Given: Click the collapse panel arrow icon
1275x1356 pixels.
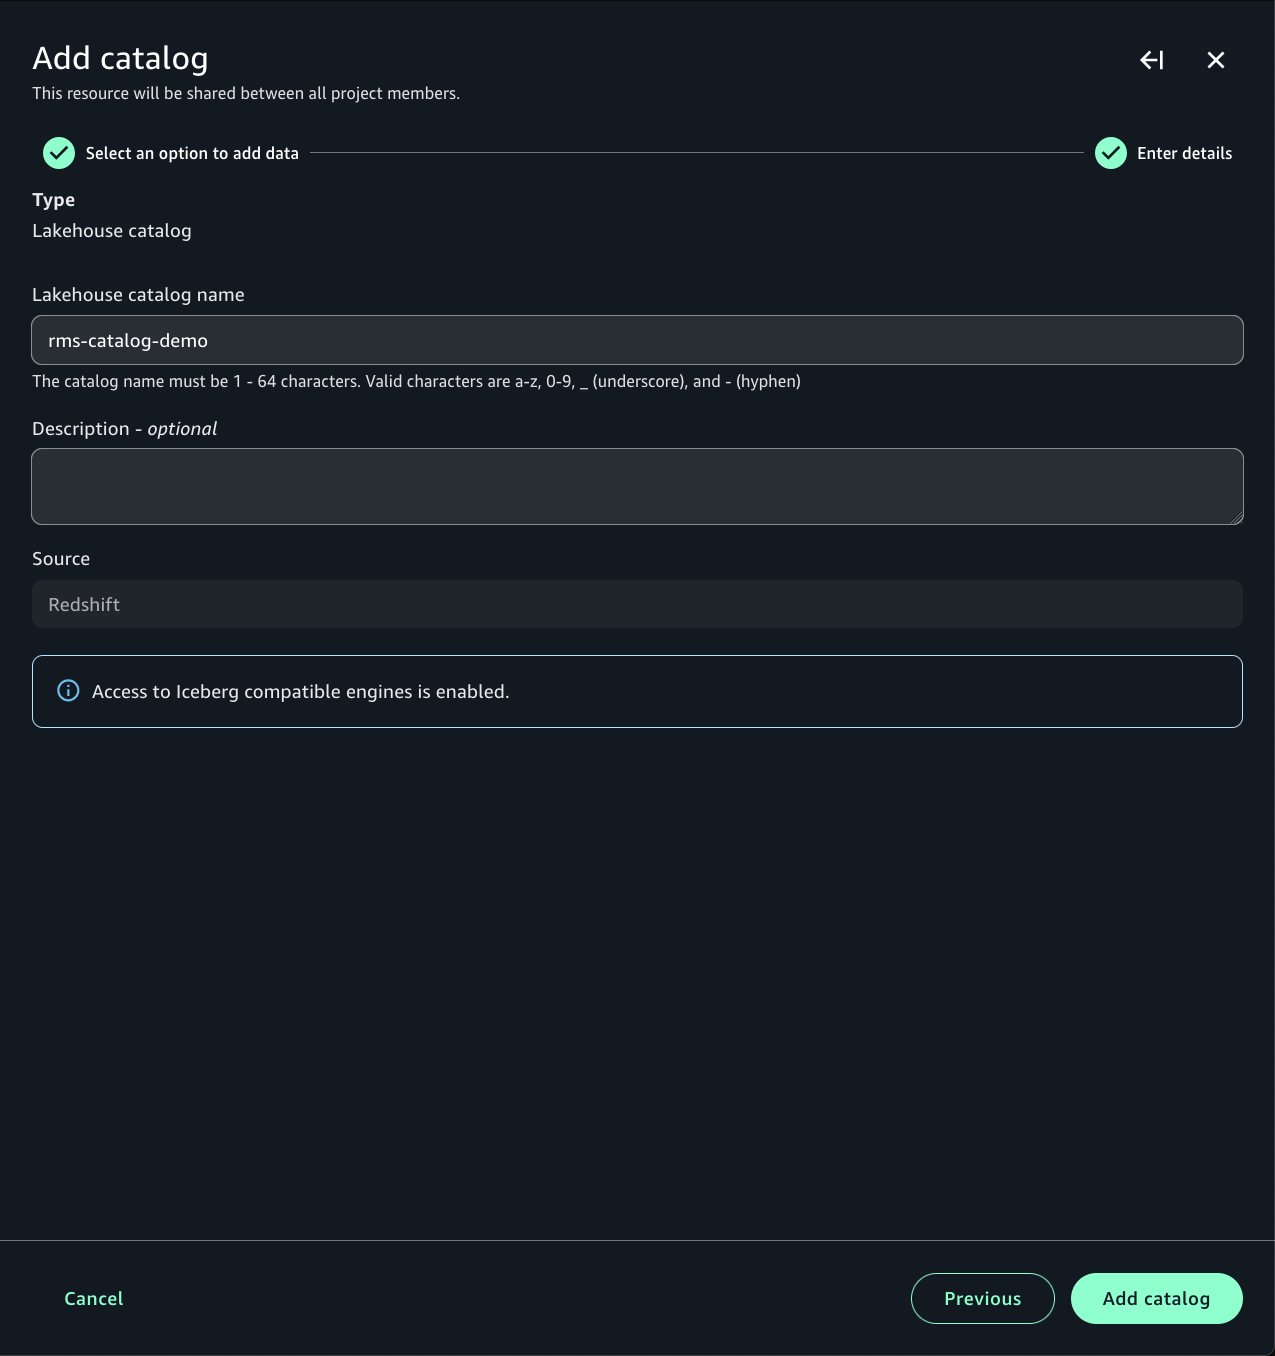Looking at the screenshot, I should [x=1152, y=60].
